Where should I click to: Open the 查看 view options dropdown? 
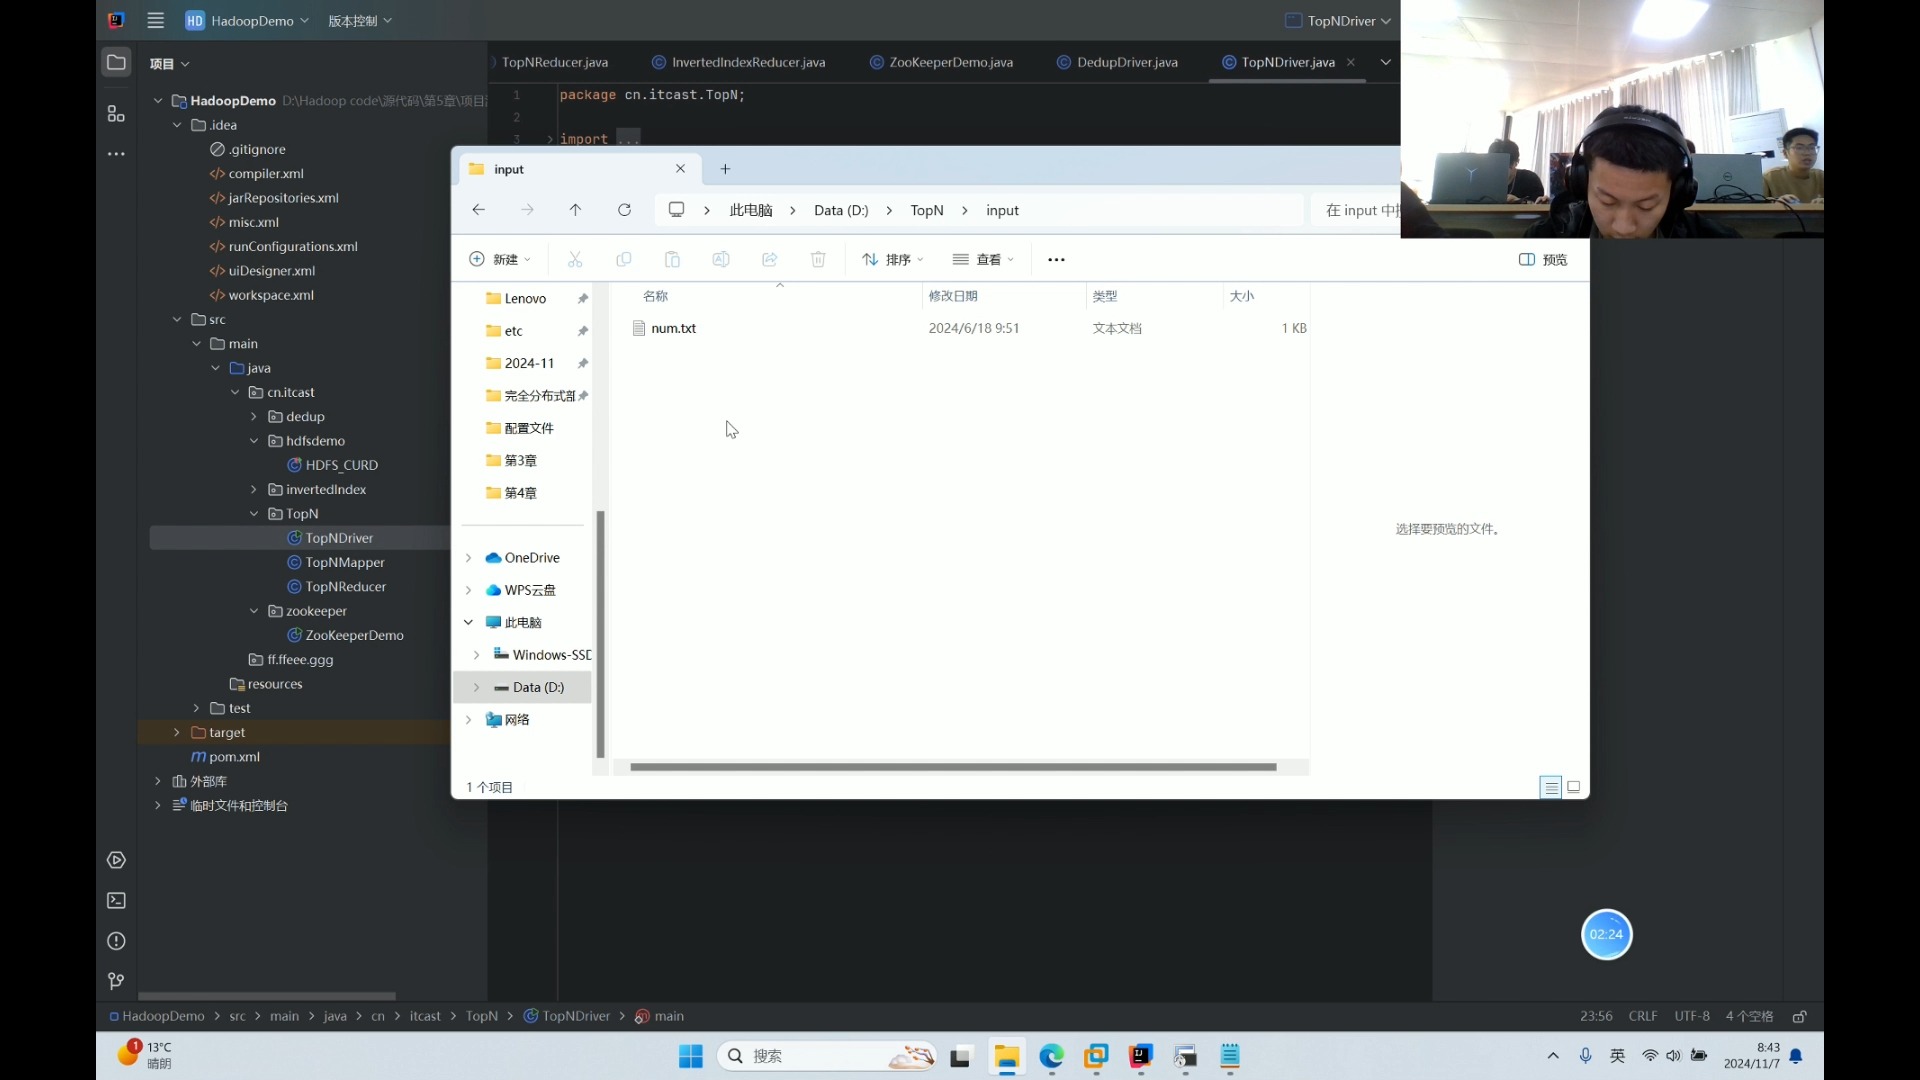(x=988, y=258)
